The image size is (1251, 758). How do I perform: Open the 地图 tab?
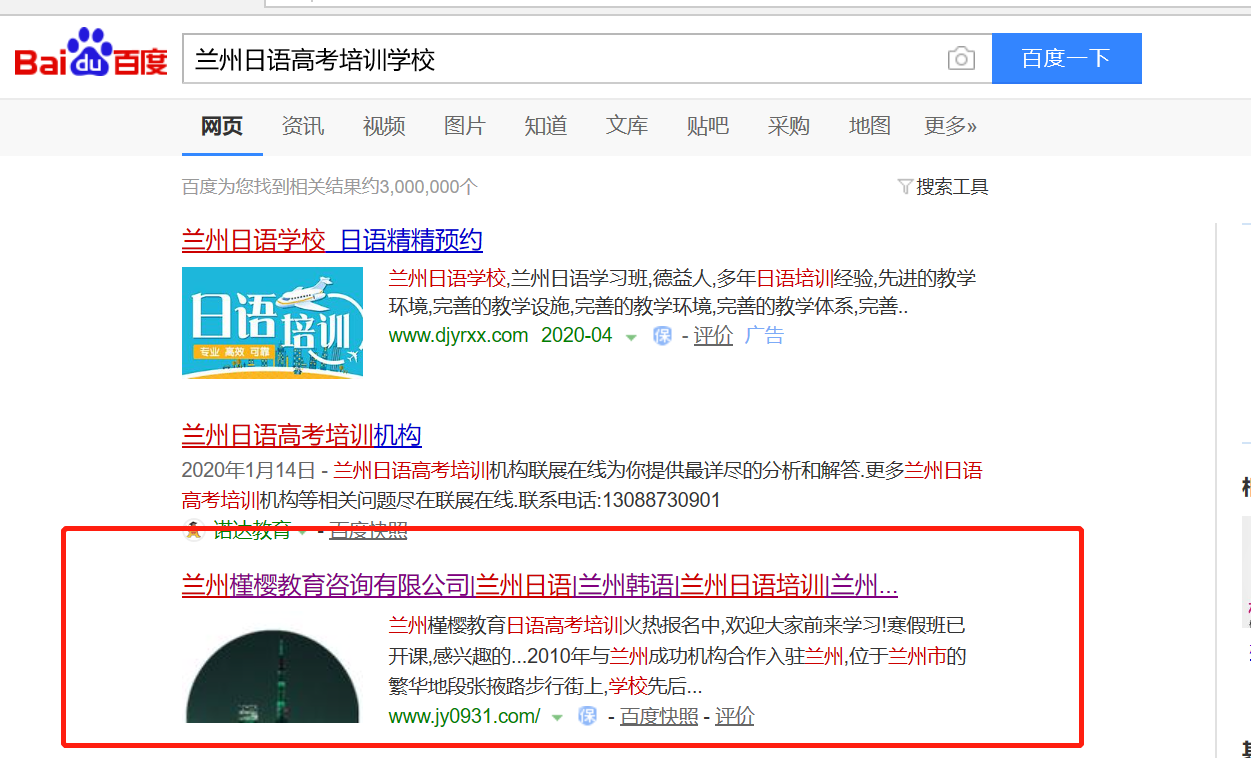click(870, 126)
